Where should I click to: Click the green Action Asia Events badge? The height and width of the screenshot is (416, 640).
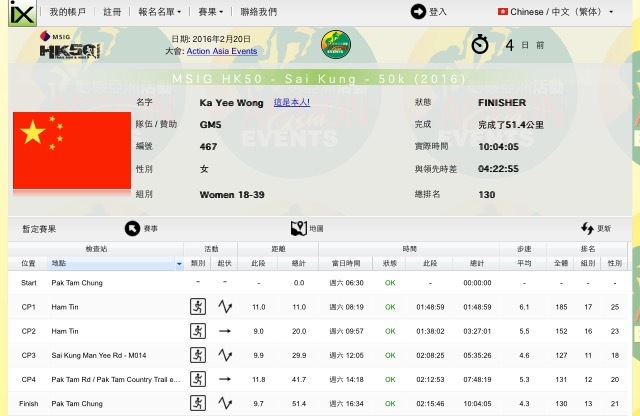coord(336,46)
